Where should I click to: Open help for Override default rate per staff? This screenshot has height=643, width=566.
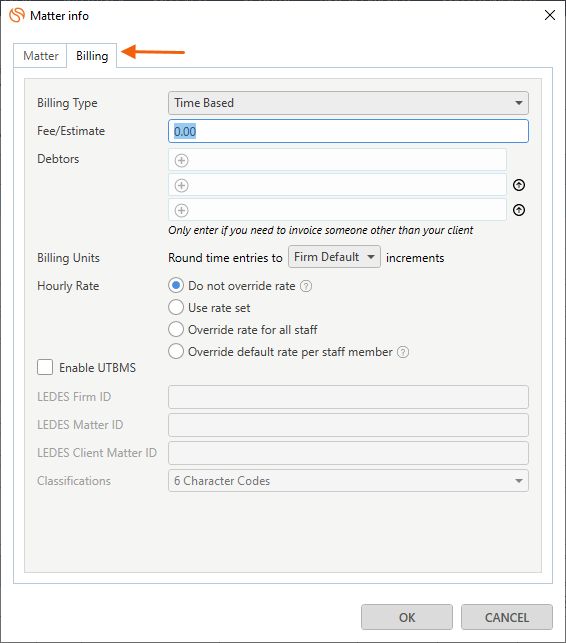[403, 352]
